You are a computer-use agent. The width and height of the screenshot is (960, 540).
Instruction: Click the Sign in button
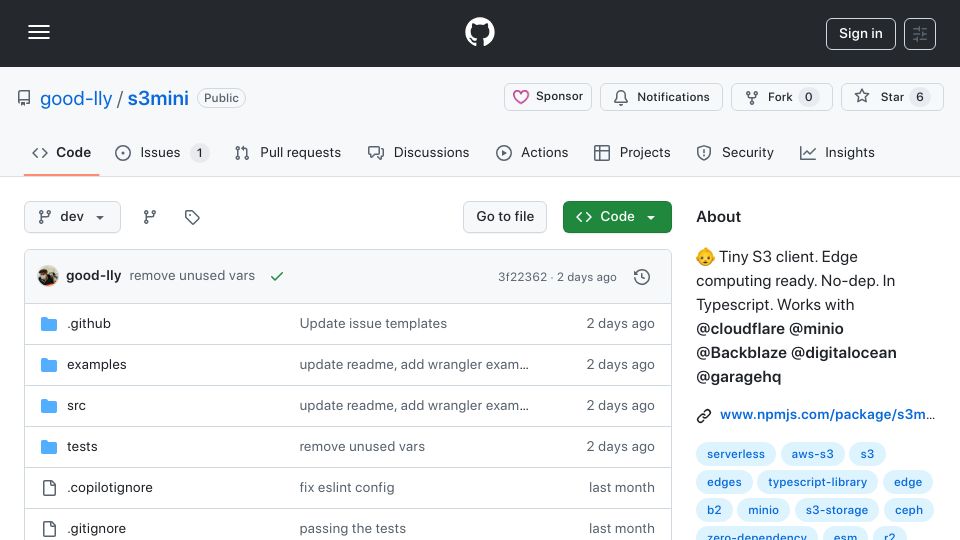point(860,34)
